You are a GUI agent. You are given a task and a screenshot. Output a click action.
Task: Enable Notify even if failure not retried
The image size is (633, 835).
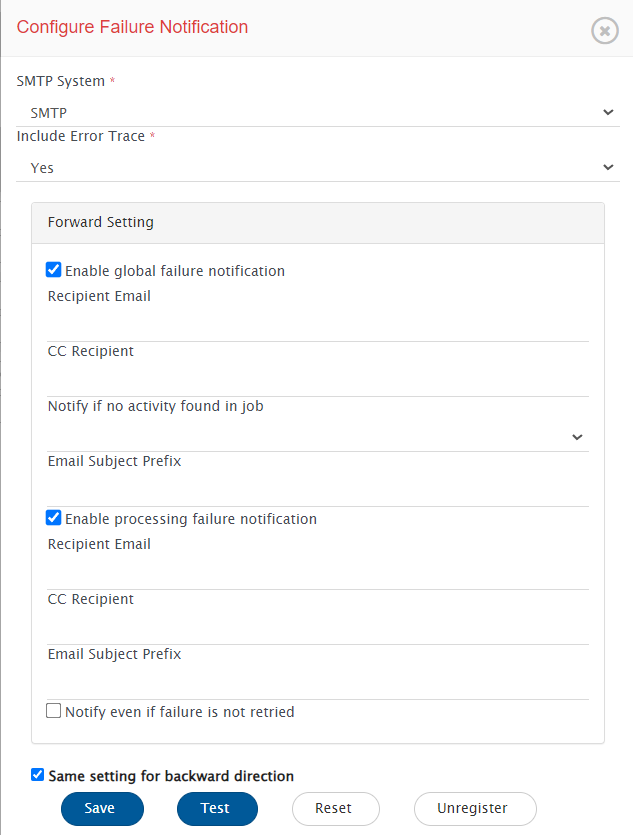click(x=54, y=711)
